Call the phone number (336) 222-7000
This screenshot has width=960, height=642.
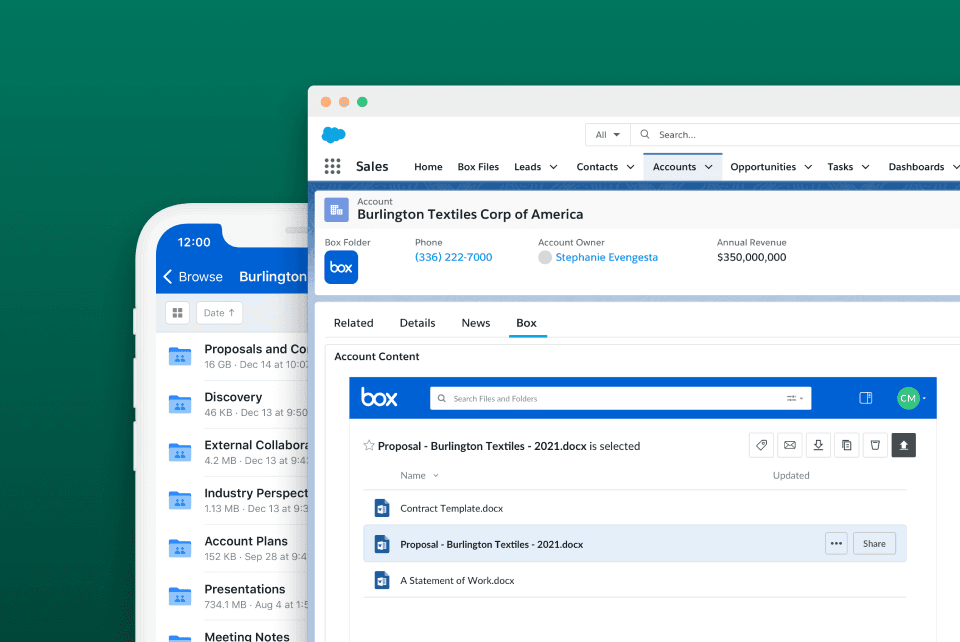click(454, 258)
